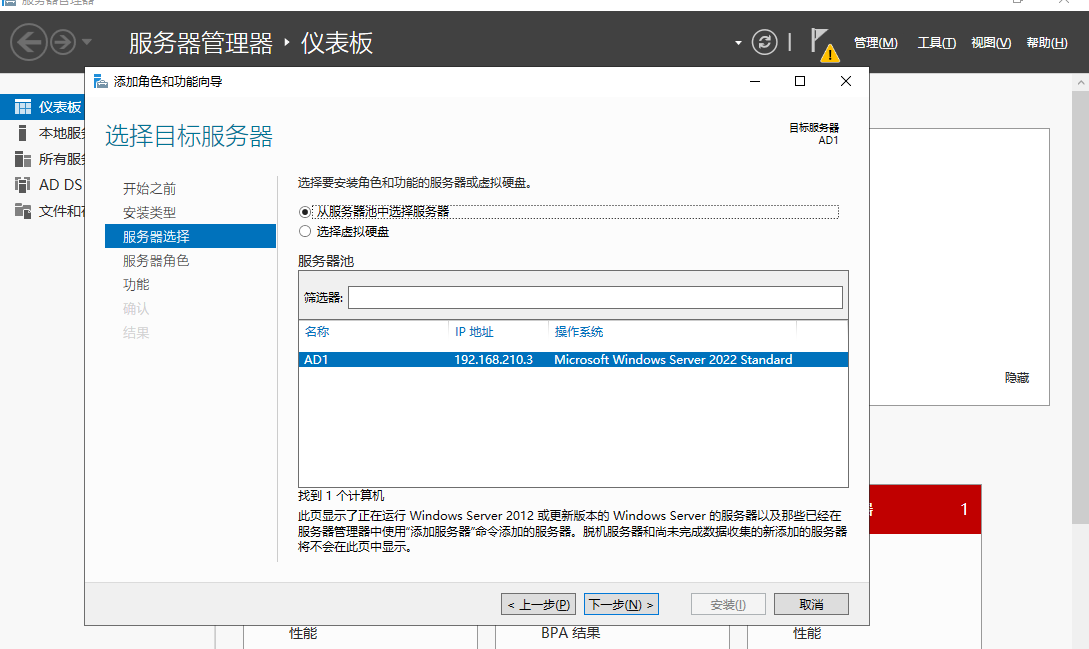
Task: Open the 帮助(H) menu
Action: (1047, 43)
